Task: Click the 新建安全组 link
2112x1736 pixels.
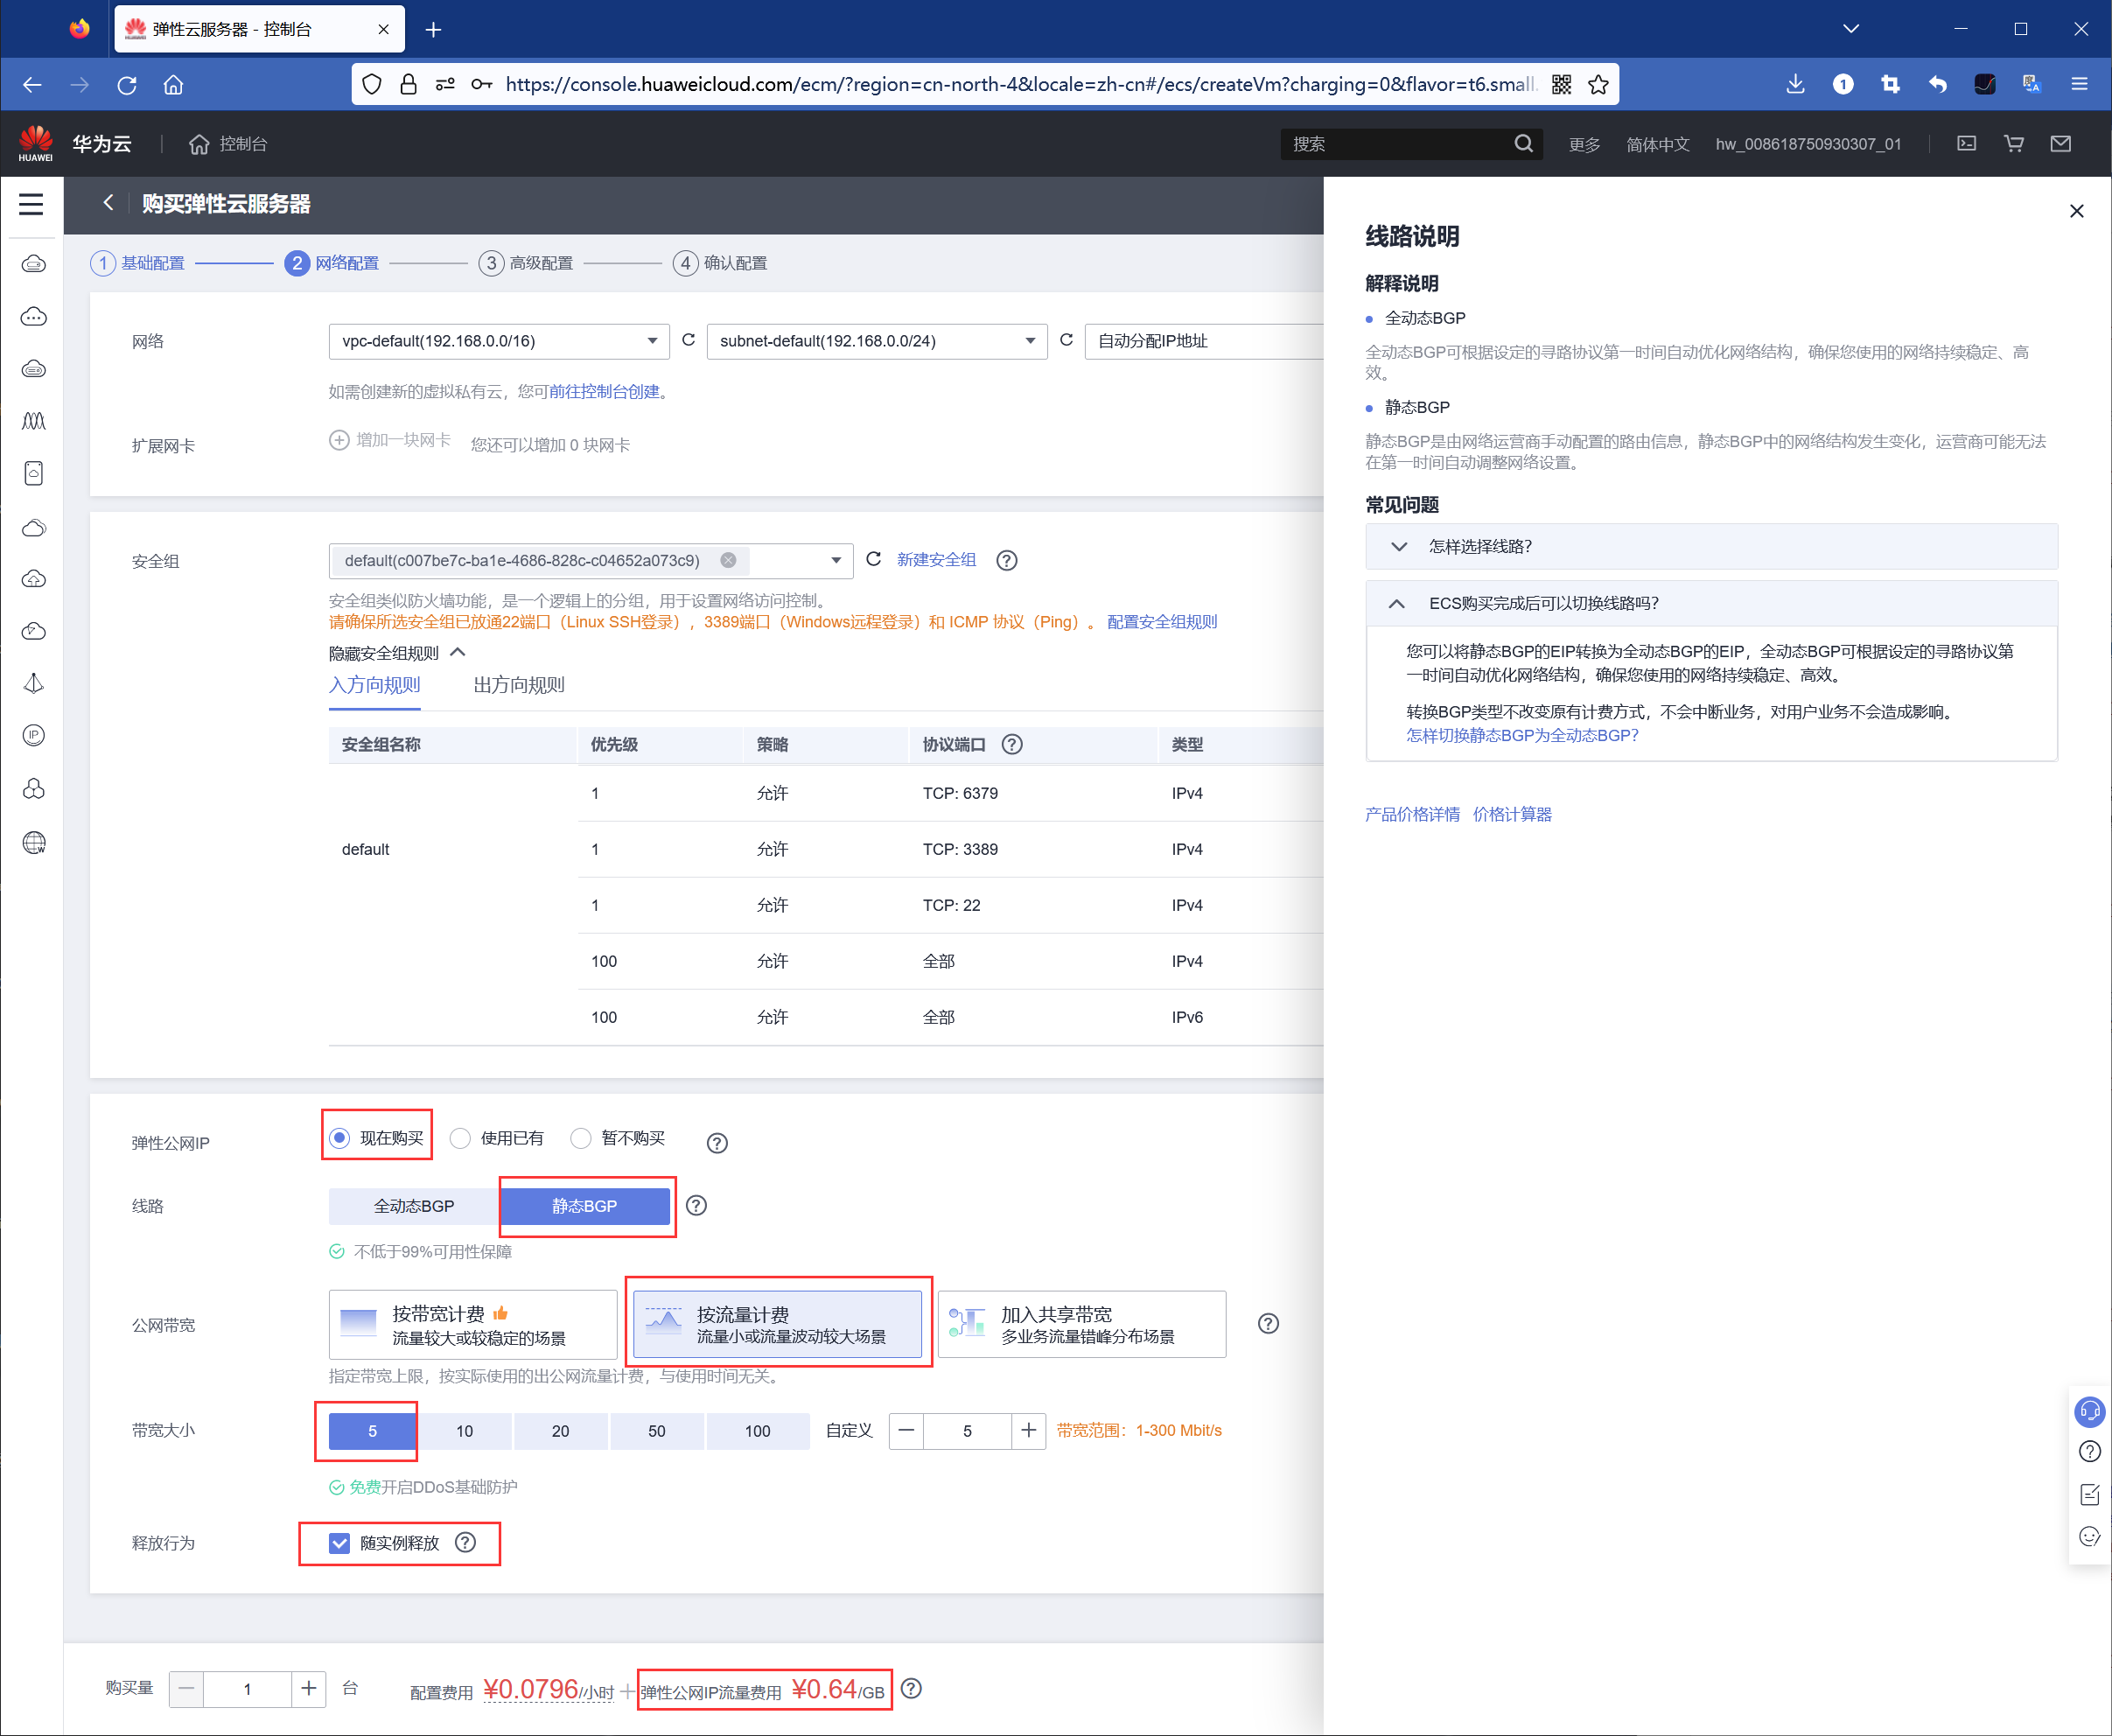Action: tap(935, 560)
